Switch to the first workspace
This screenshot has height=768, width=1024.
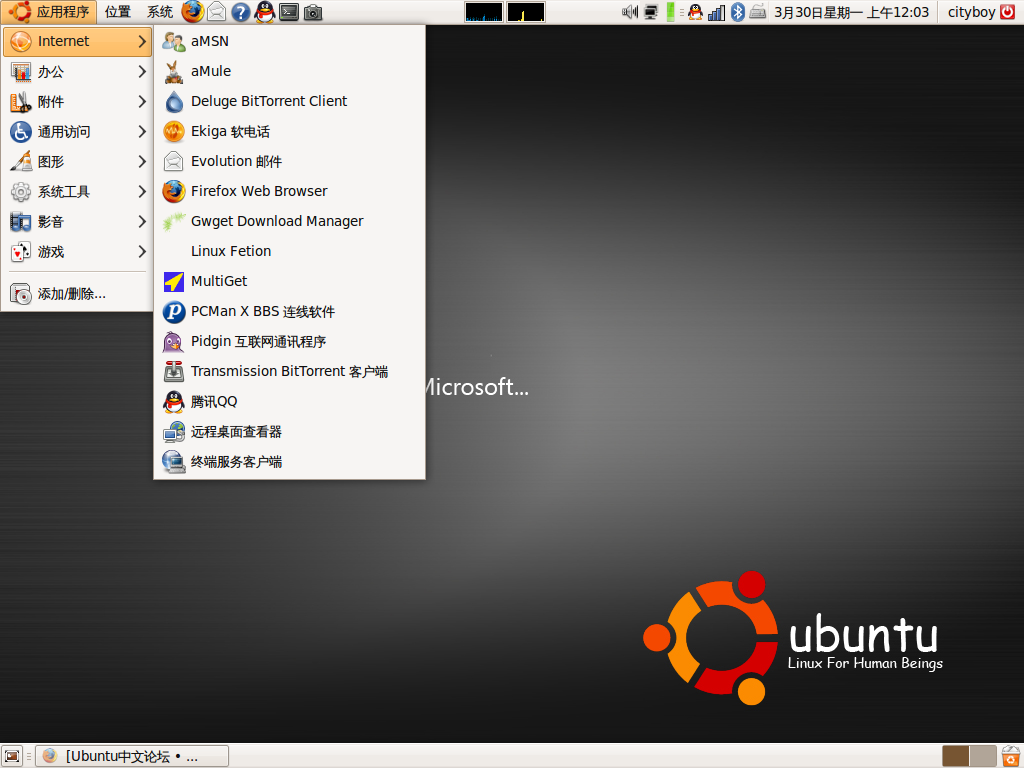[x=956, y=756]
